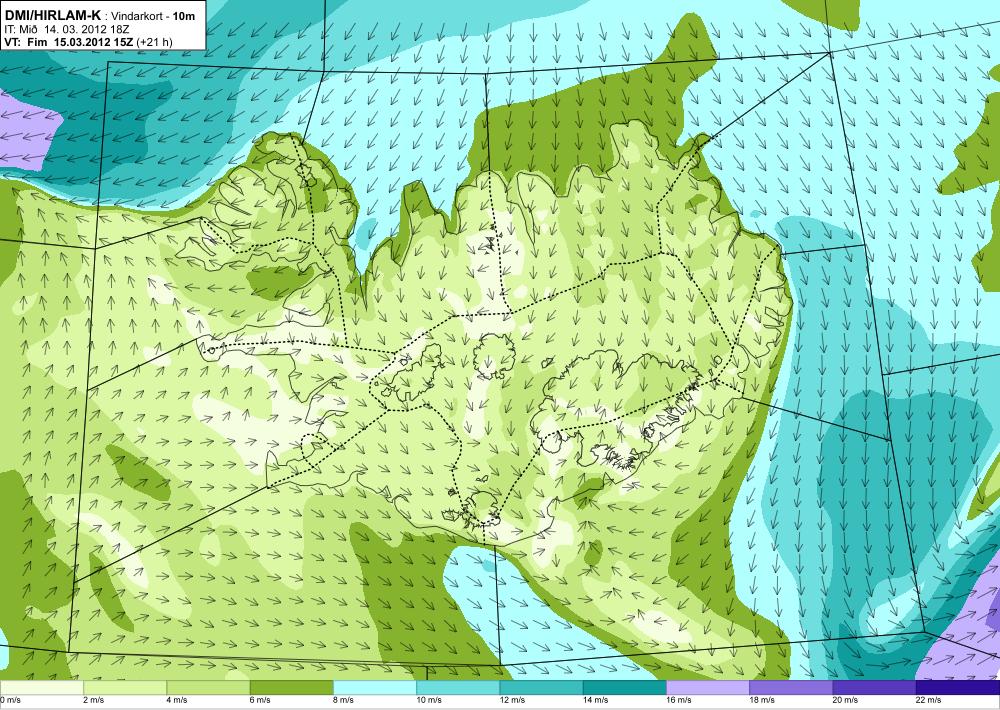Viewport: 1000px width, 710px height.
Task: Click the "VT: Fim 15.03.2012 15Z" valid time
Action: click(68, 42)
